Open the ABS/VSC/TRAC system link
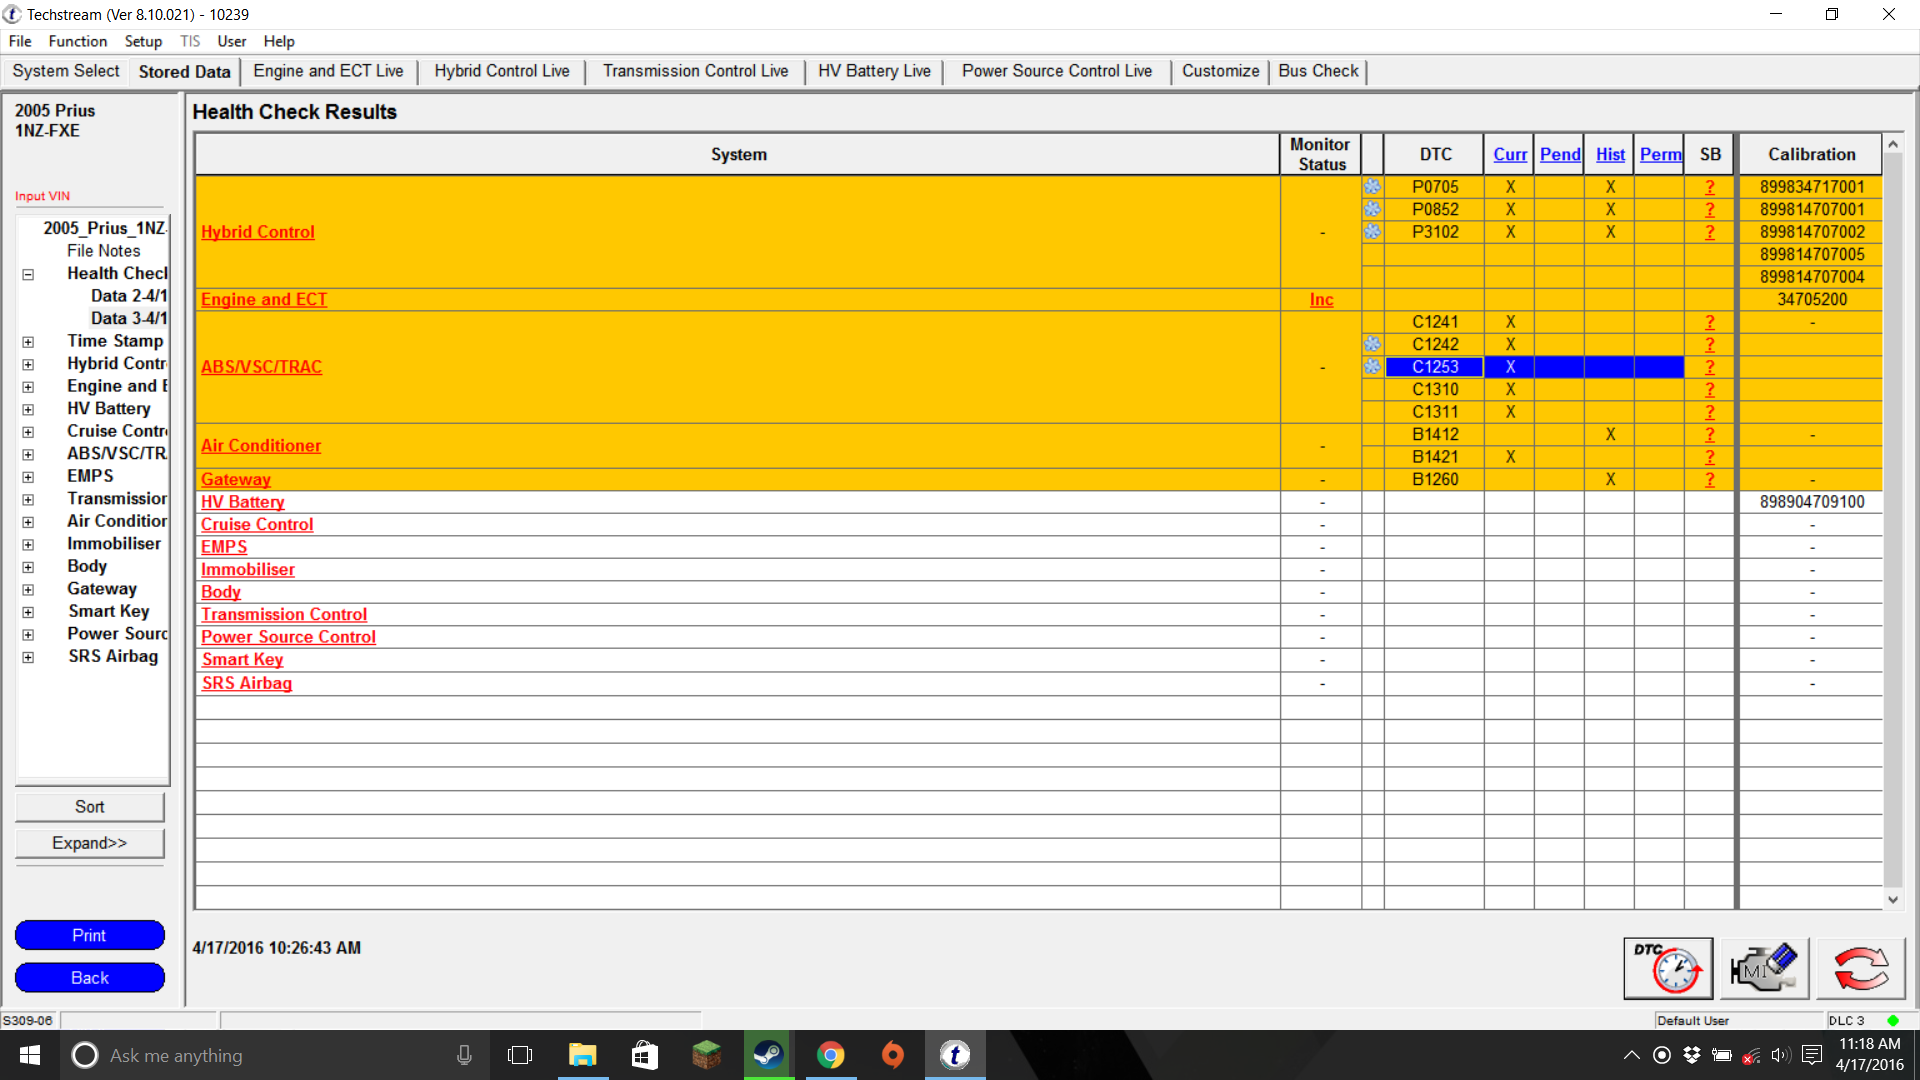This screenshot has height=1080, width=1920. [x=261, y=367]
